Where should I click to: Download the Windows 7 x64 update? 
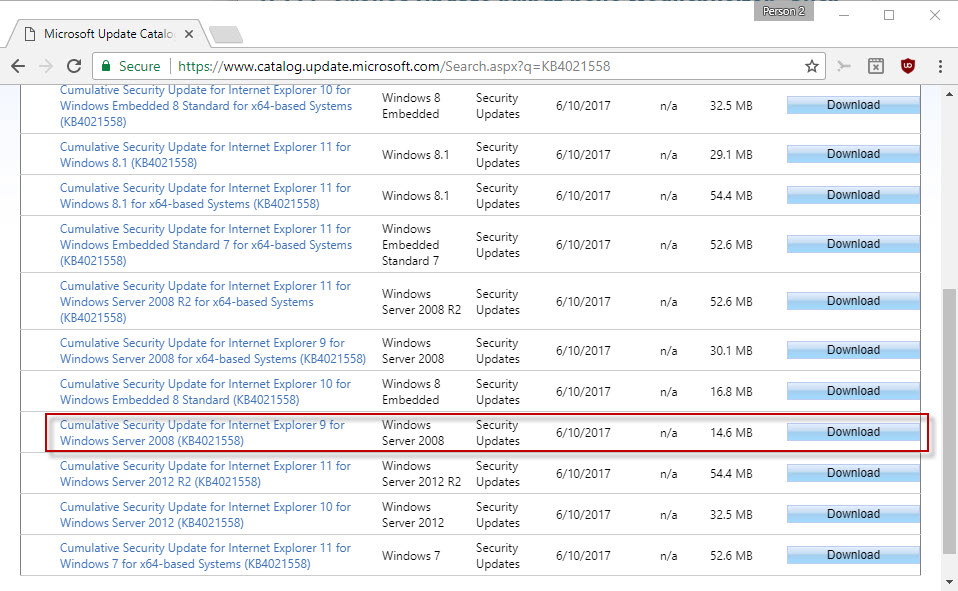pos(853,555)
